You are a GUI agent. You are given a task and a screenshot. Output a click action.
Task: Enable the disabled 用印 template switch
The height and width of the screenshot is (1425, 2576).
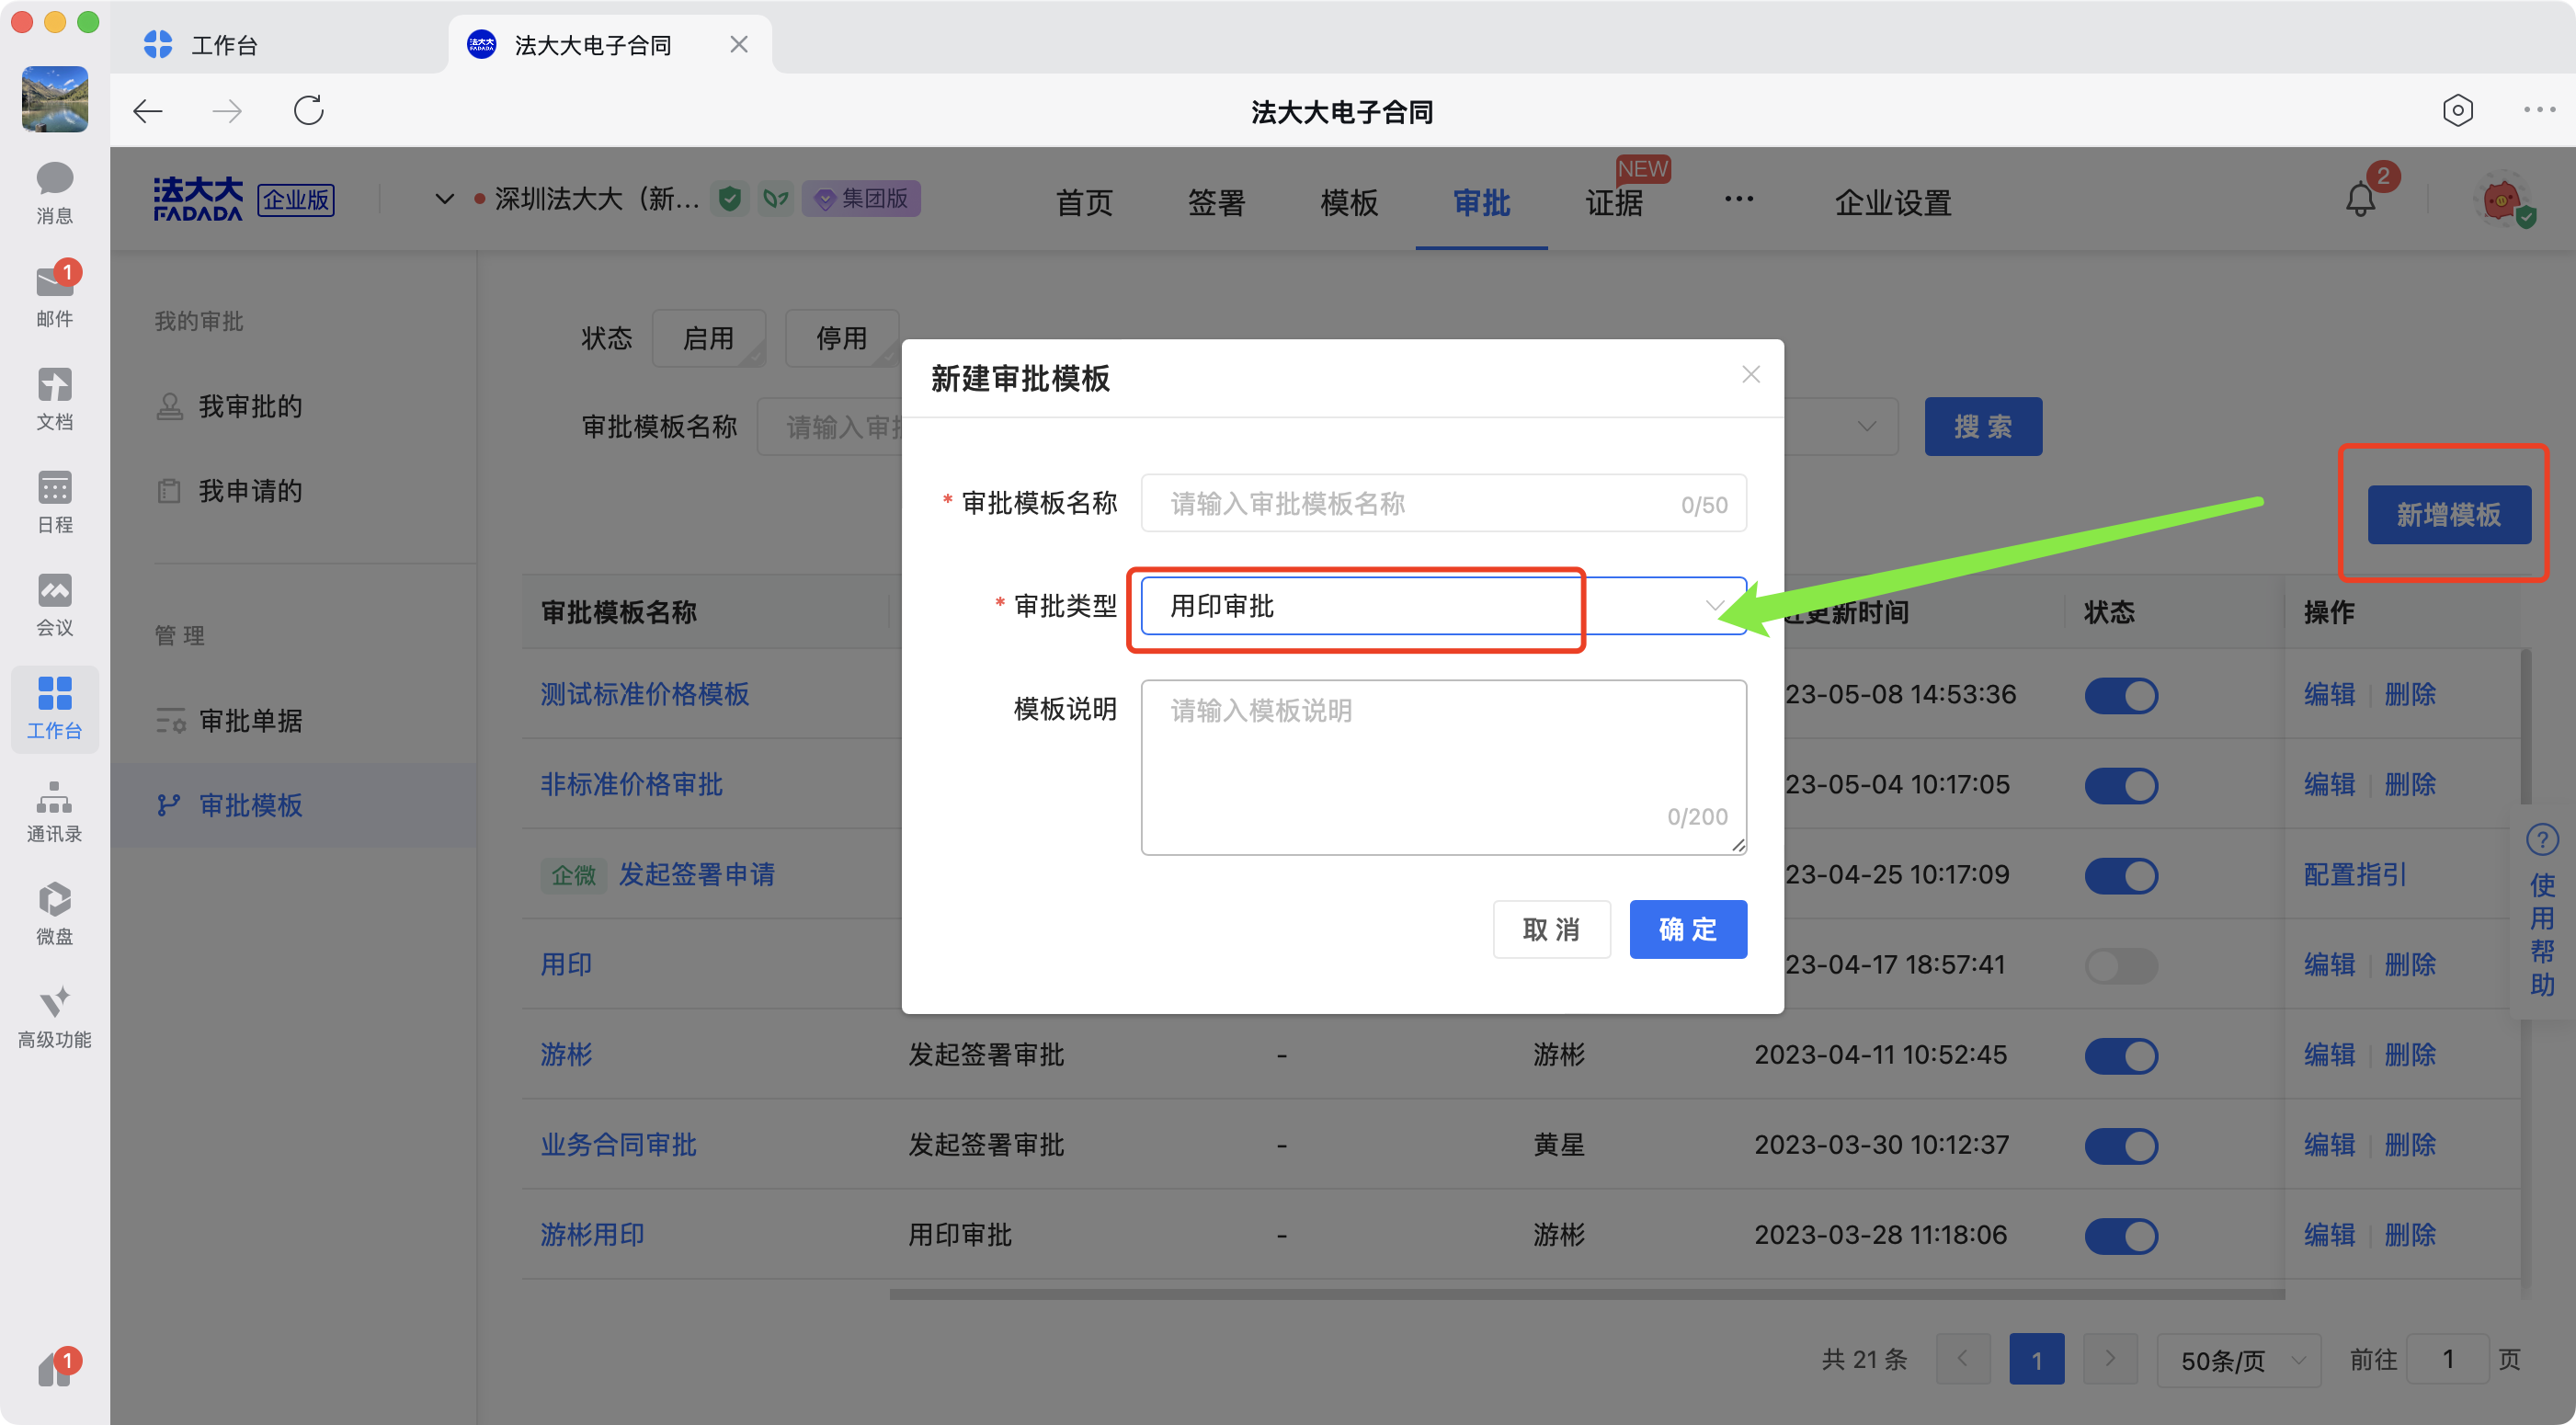point(2120,966)
